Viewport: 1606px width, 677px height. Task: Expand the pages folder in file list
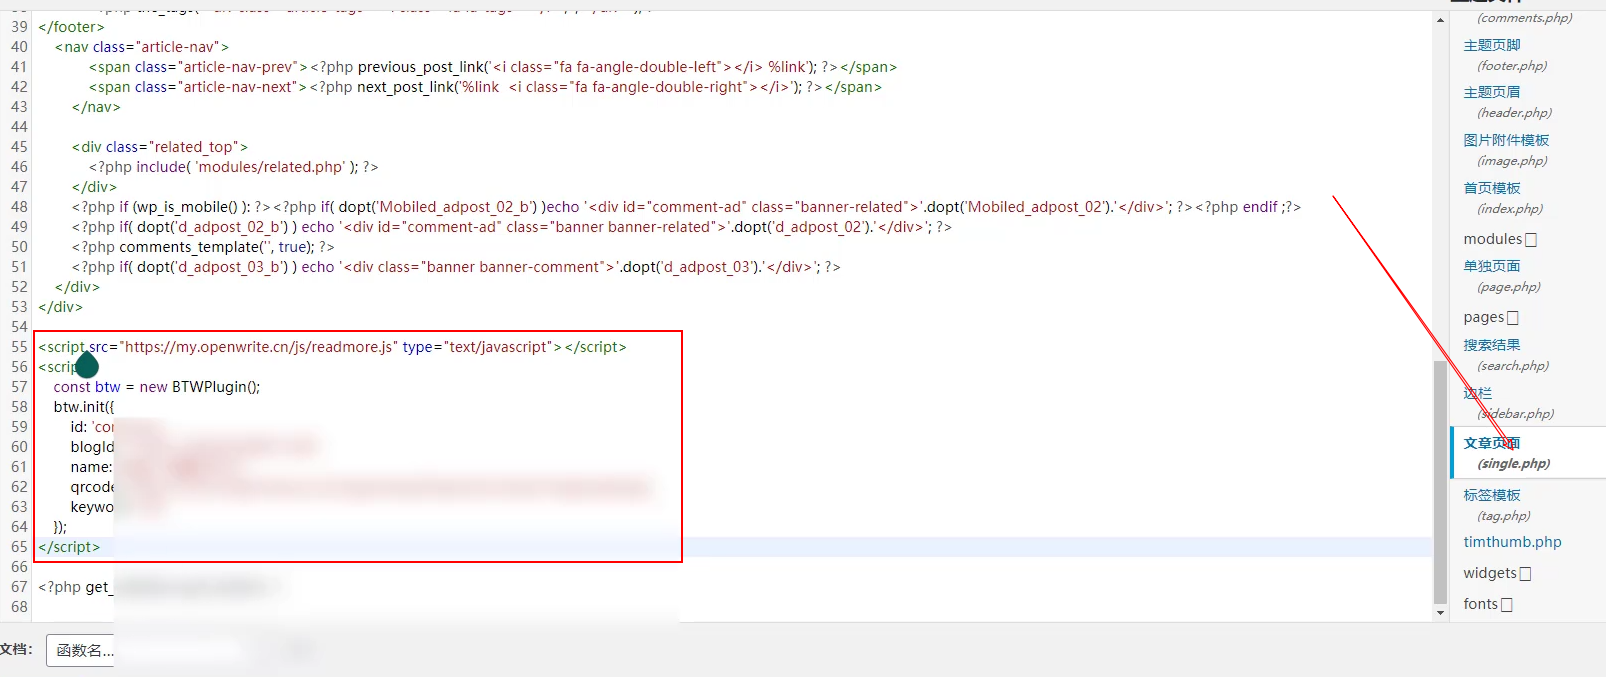(1490, 317)
